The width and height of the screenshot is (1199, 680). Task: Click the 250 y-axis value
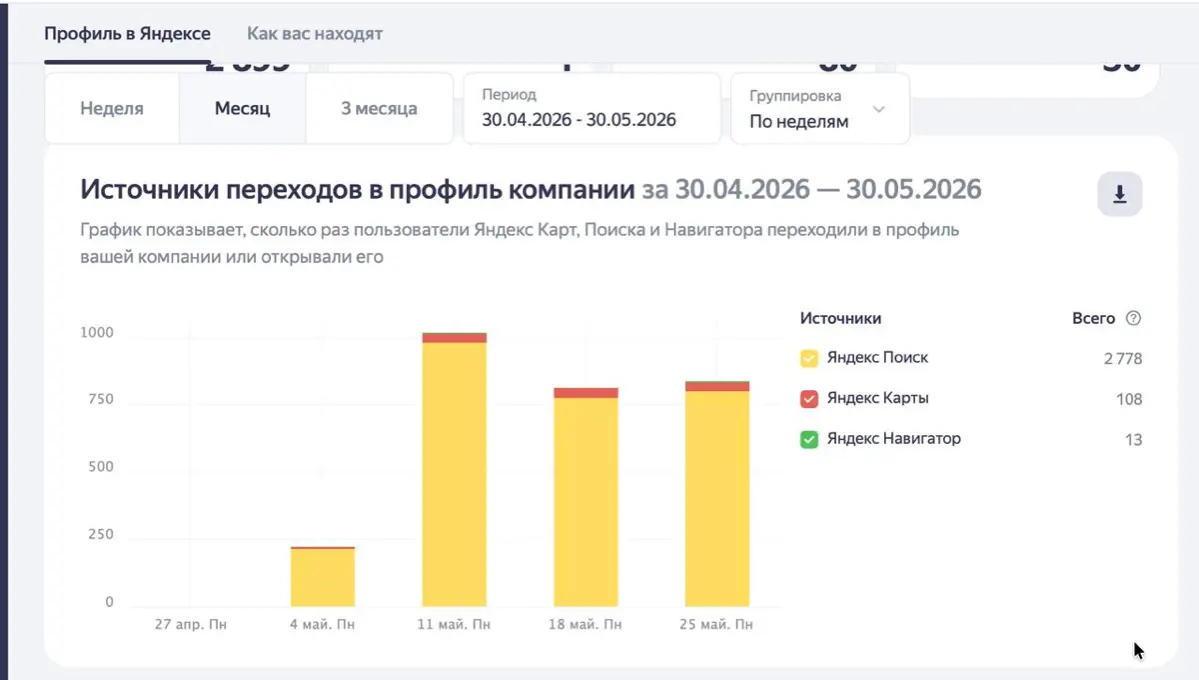pyautogui.click(x=100, y=534)
